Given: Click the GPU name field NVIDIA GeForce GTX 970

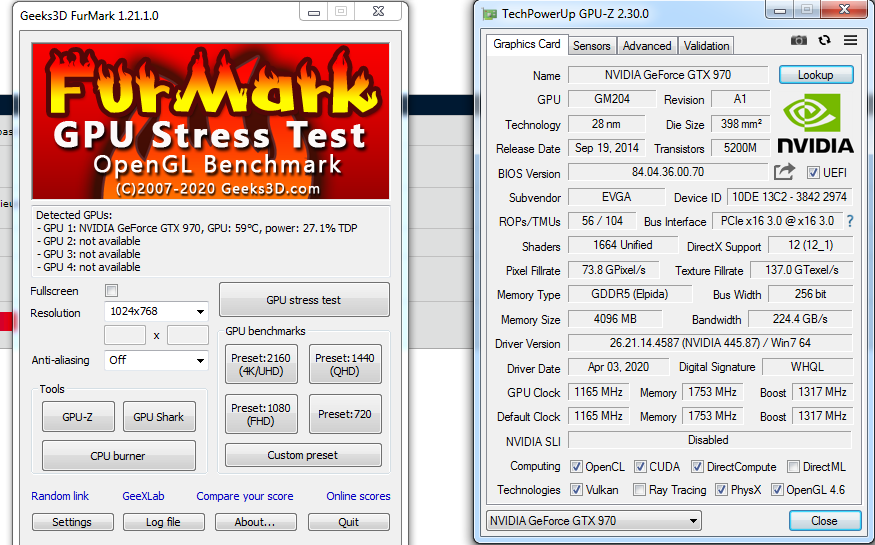Looking at the screenshot, I should pyautogui.click(x=668, y=75).
